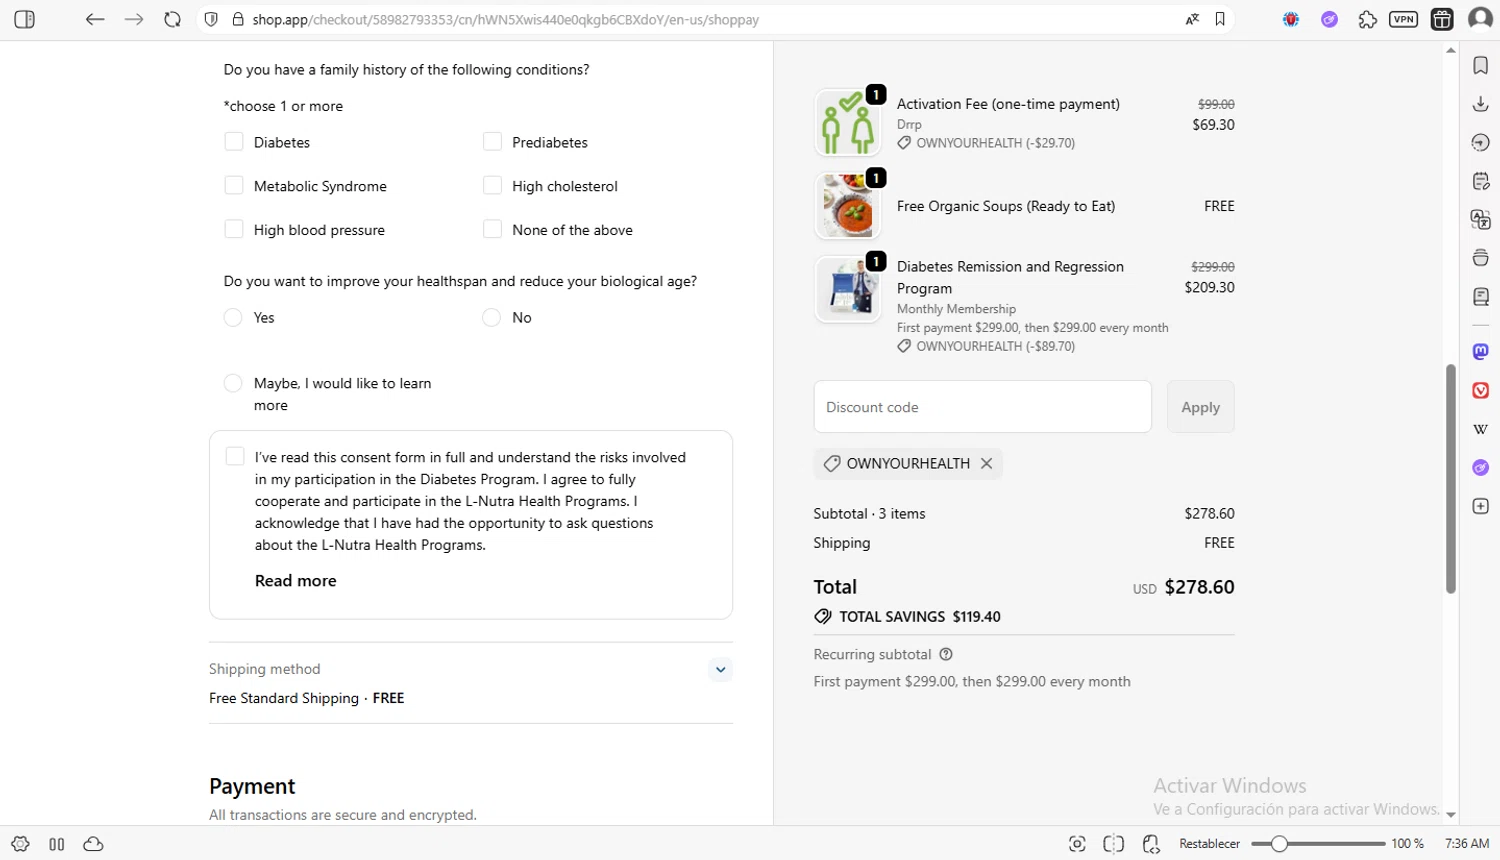1500x860 pixels.
Task: Click the TOTAL SAVINGS $119.40 text
Action: click(920, 617)
